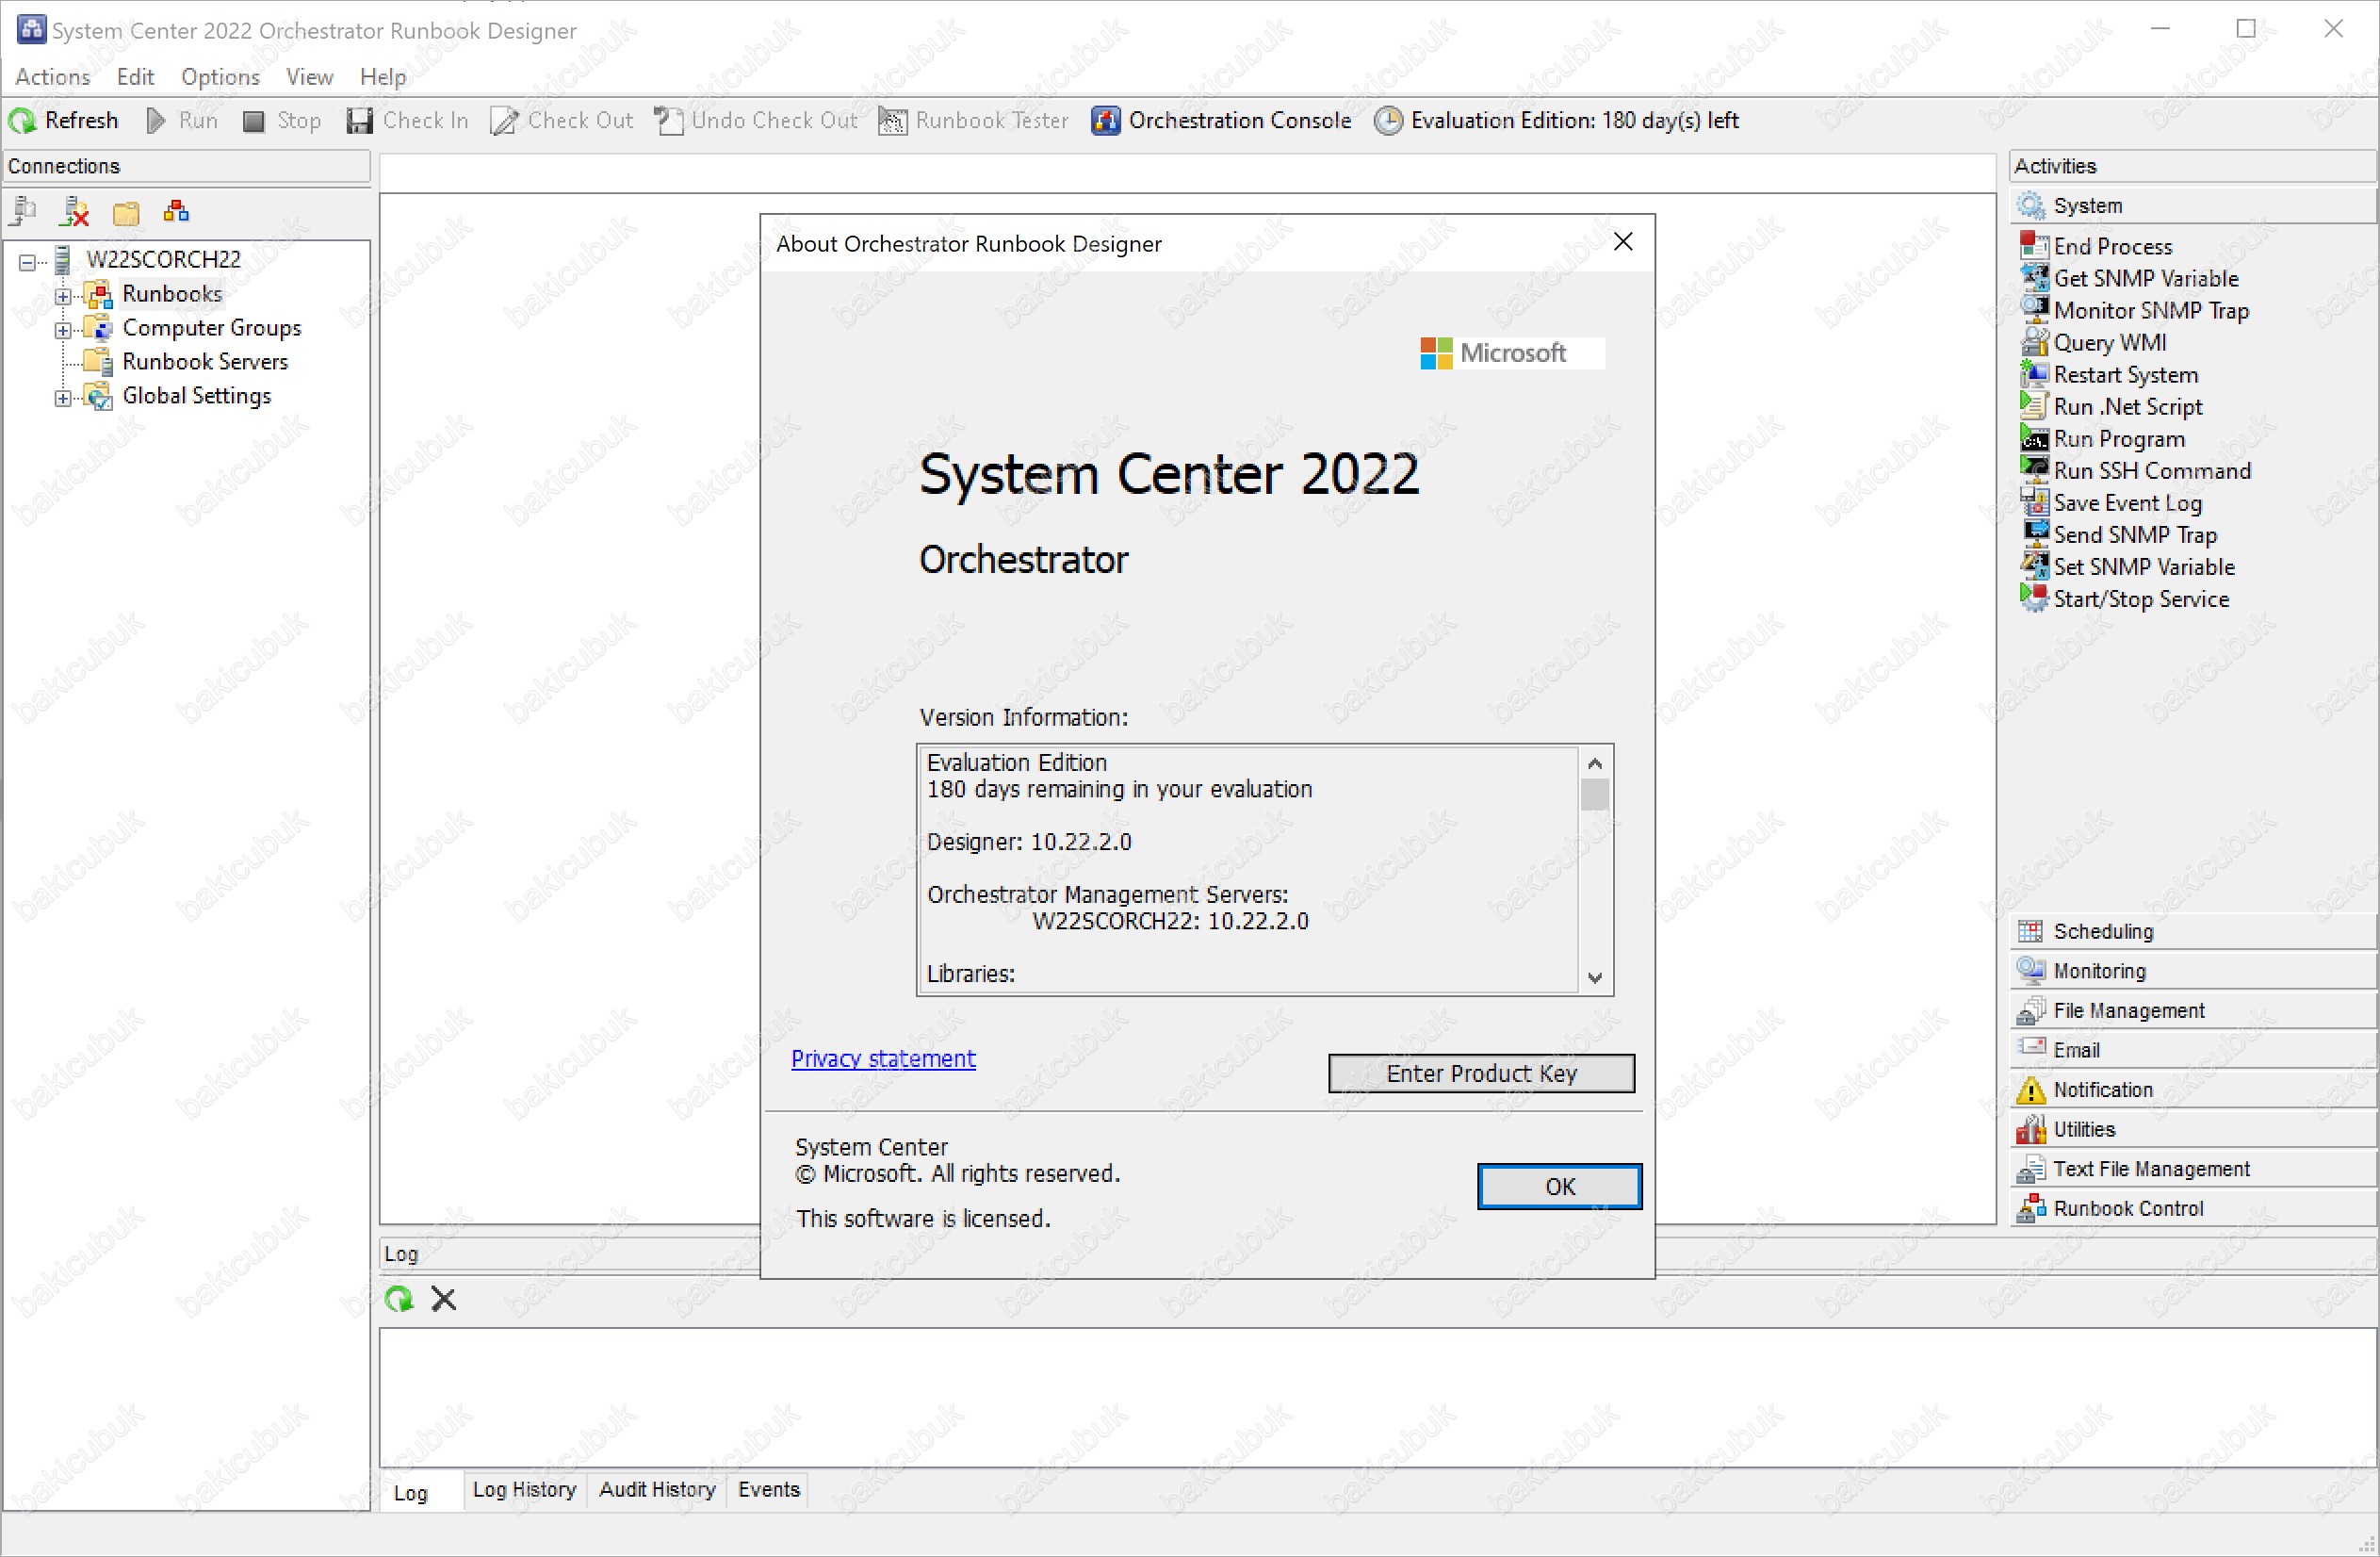Select the Run .Net Script activity

tap(2111, 406)
